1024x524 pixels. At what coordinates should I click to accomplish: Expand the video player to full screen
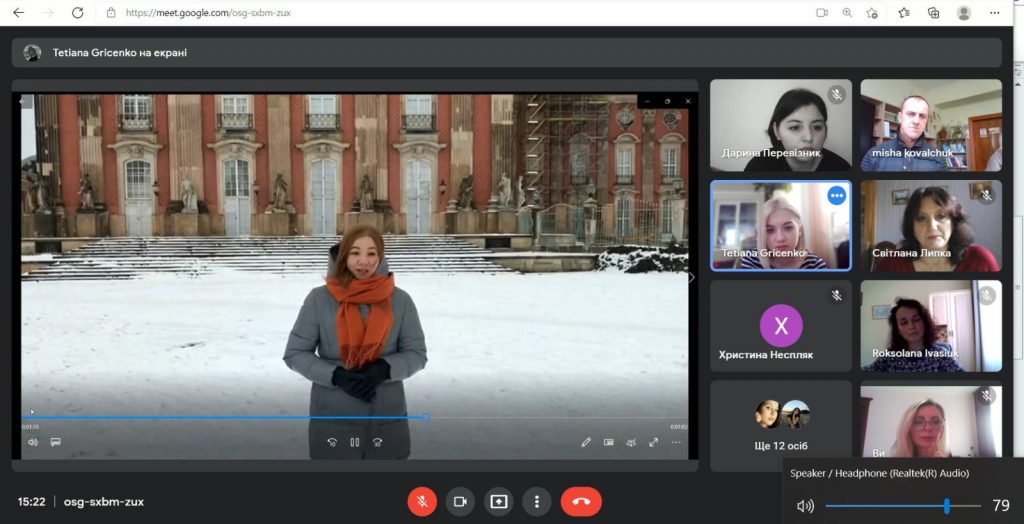pyautogui.click(x=653, y=442)
